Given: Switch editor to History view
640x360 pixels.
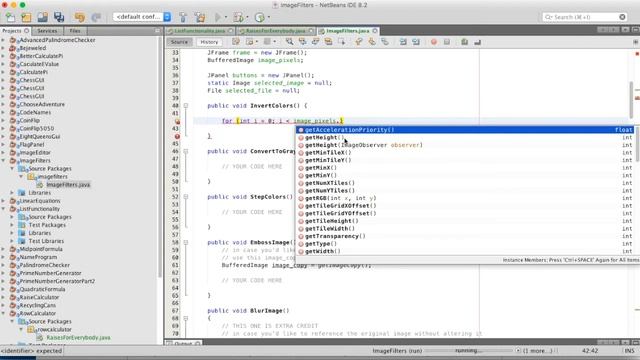Looking at the screenshot, I should 209,42.
